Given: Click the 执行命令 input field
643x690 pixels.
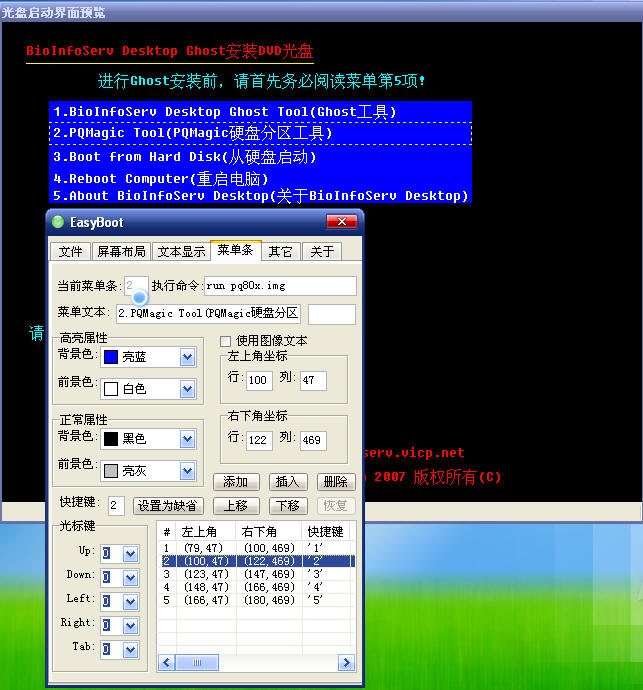Looking at the screenshot, I should pos(280,286).
